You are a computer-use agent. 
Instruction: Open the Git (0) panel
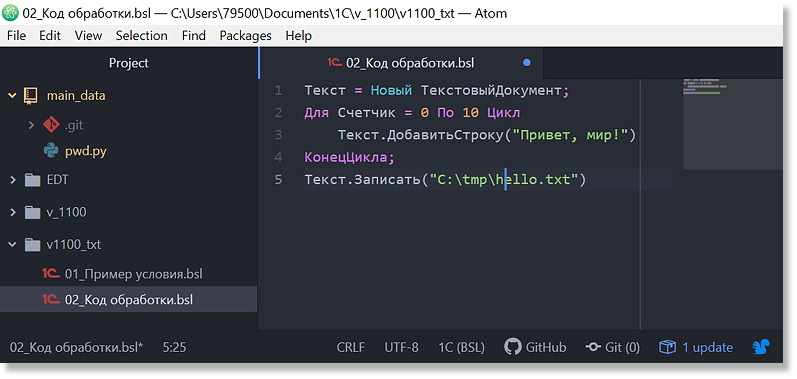(612, 348)
